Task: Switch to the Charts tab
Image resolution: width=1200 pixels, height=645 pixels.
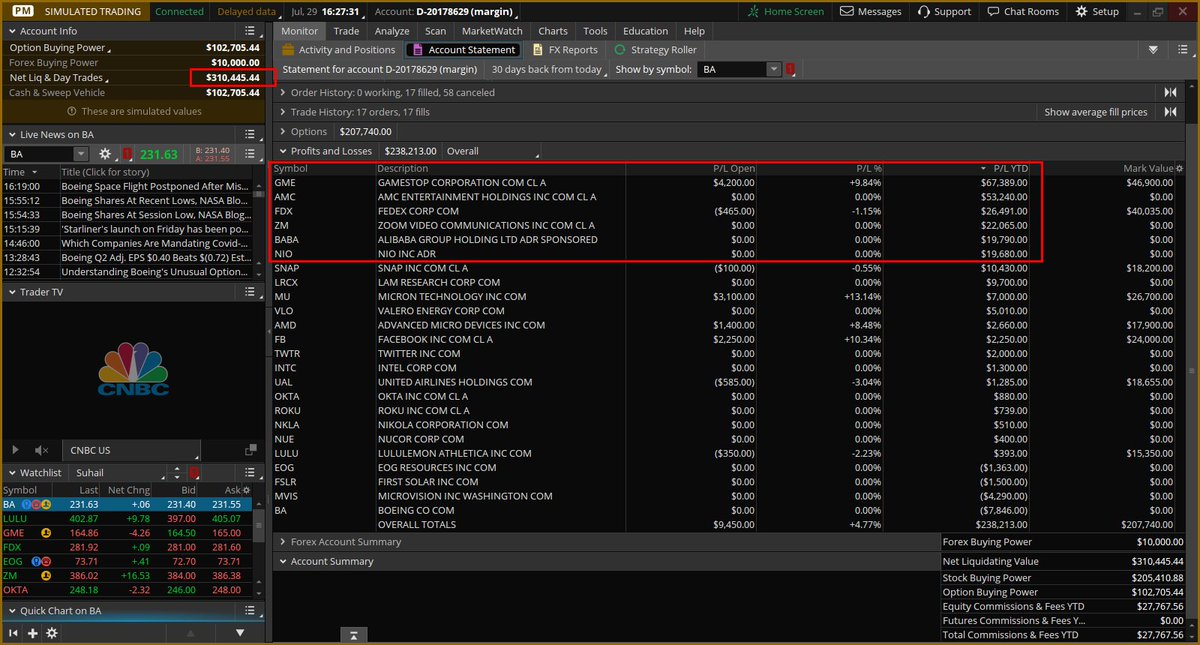Action: [552, 31]
